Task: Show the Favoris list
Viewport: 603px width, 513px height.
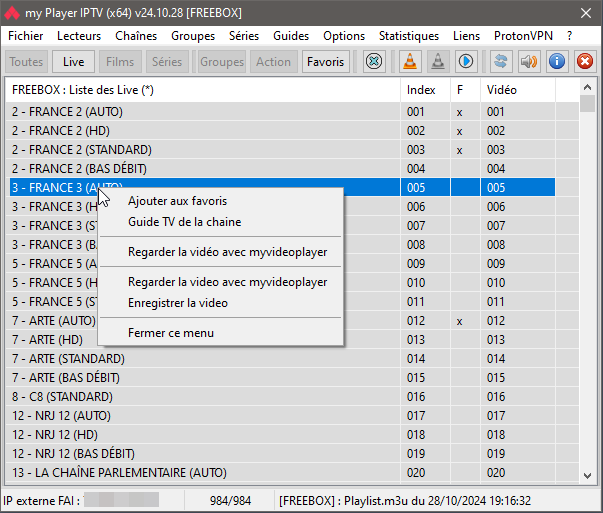Action: click(325, 62)
